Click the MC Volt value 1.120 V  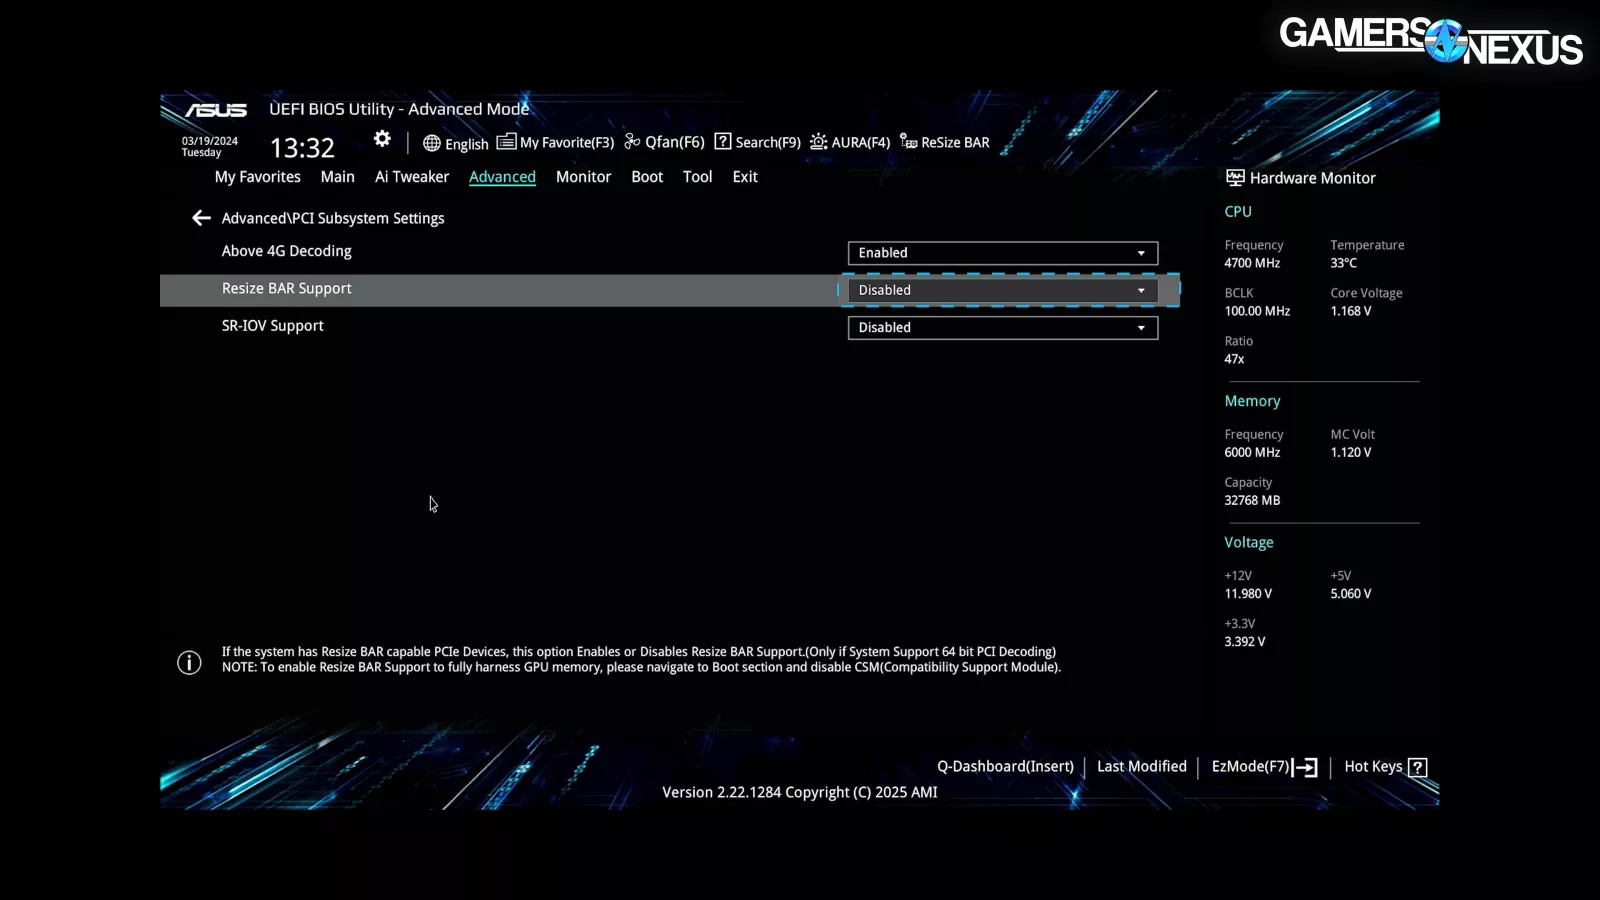pyautogui.click(x=1350, y=452)
